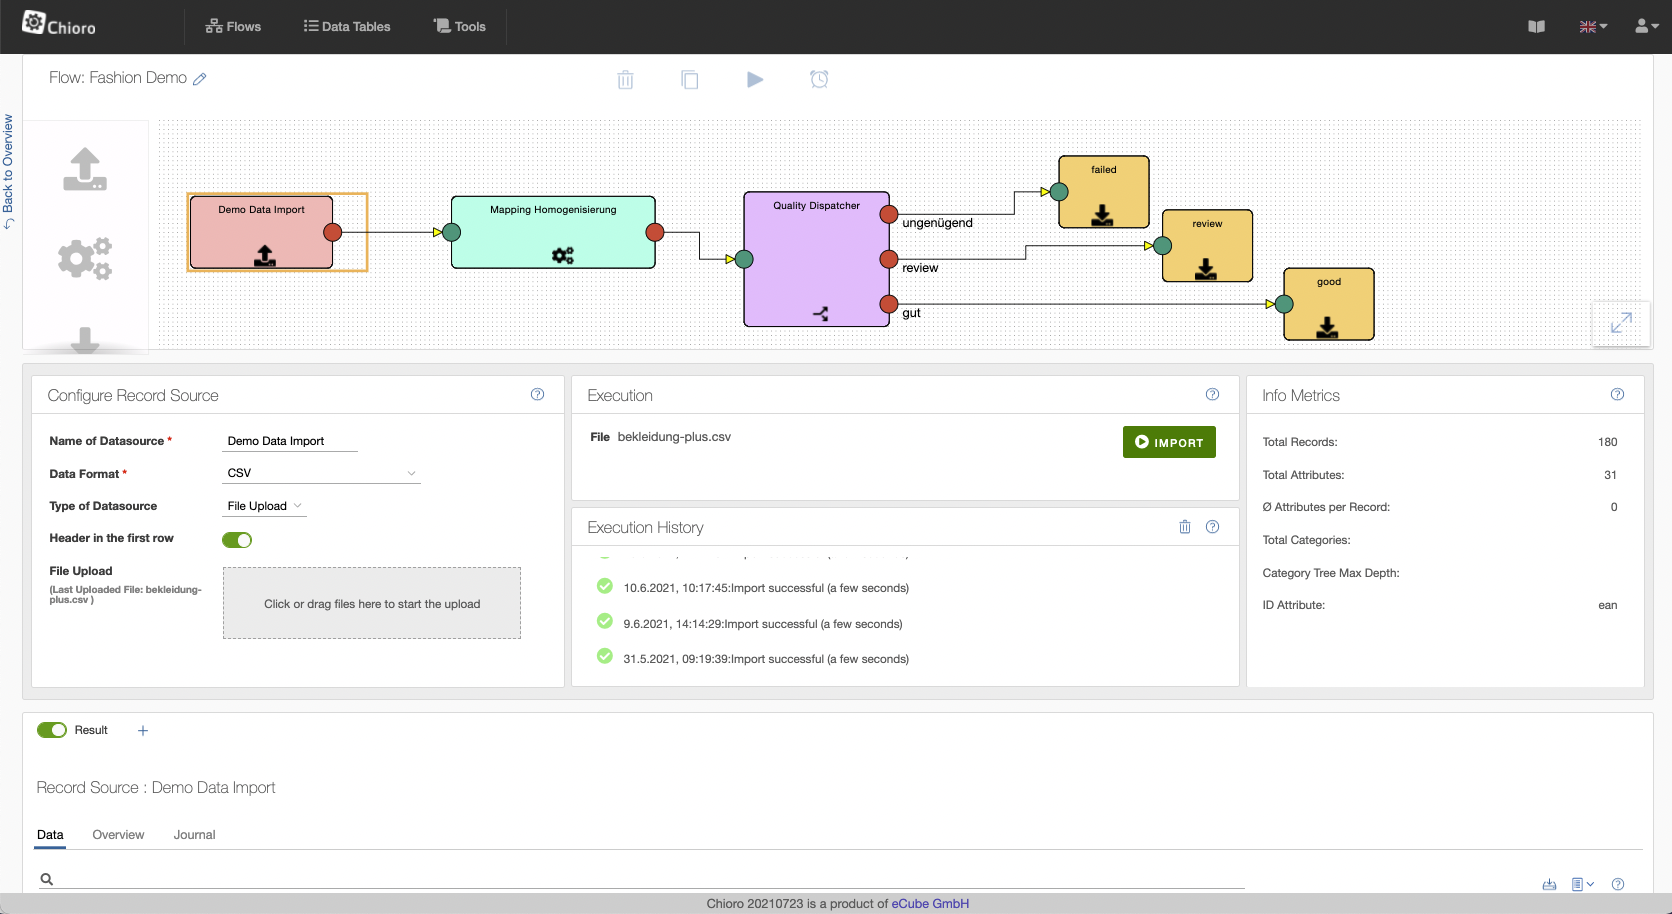This screenshot has height=914, width=1672.
Task: Switch to the Data tab
Action: pos(50,835)
